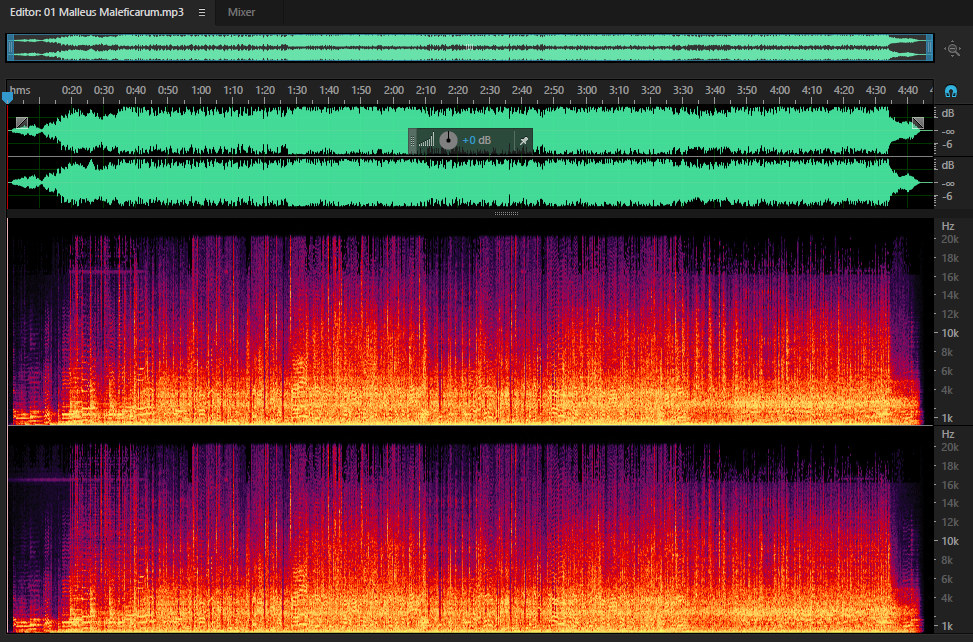Toggle the blue snapping magnet icon
This screenshot has width=973, height=642.
click(950, 92)
